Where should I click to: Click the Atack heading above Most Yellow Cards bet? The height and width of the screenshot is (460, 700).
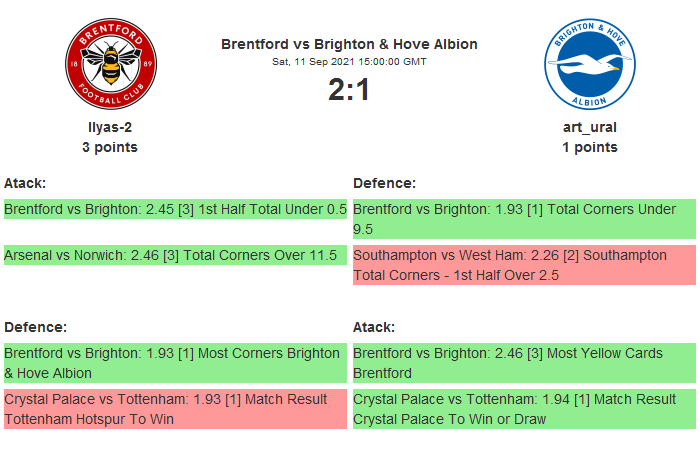(374, 327)
